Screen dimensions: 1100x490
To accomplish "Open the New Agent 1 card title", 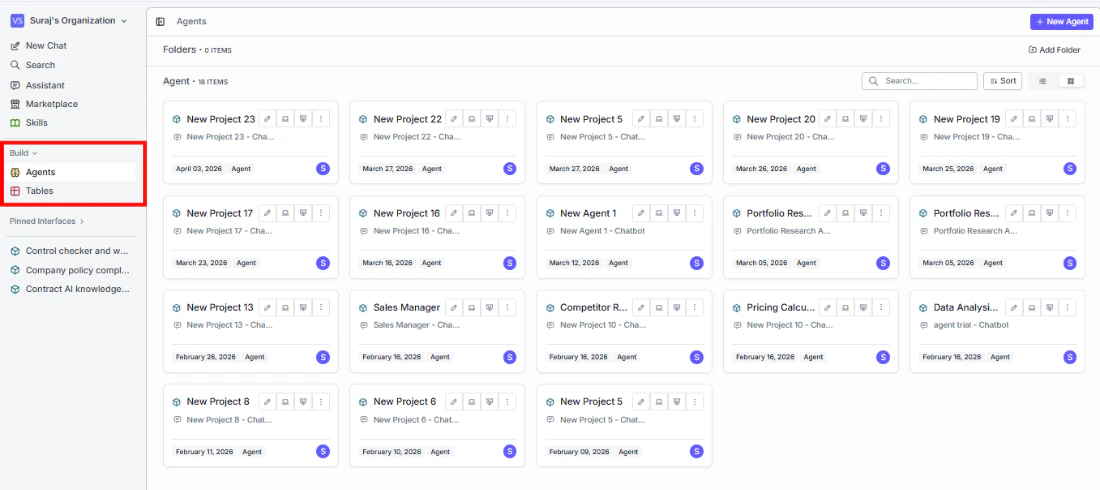I will [589, 213].
